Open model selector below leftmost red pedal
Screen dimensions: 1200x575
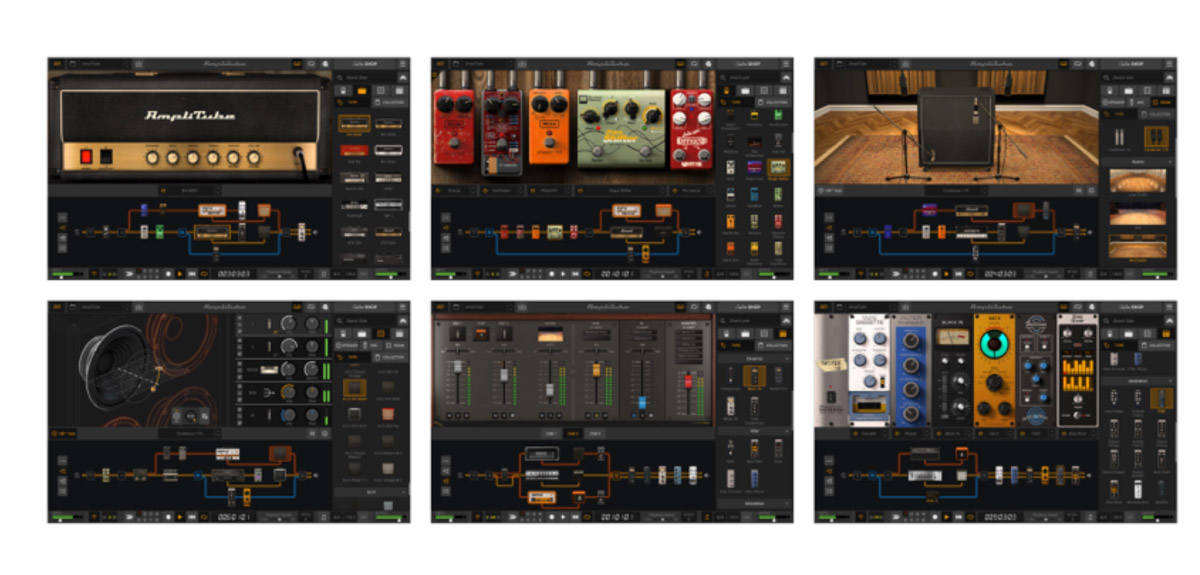click(x=455, y=189)
